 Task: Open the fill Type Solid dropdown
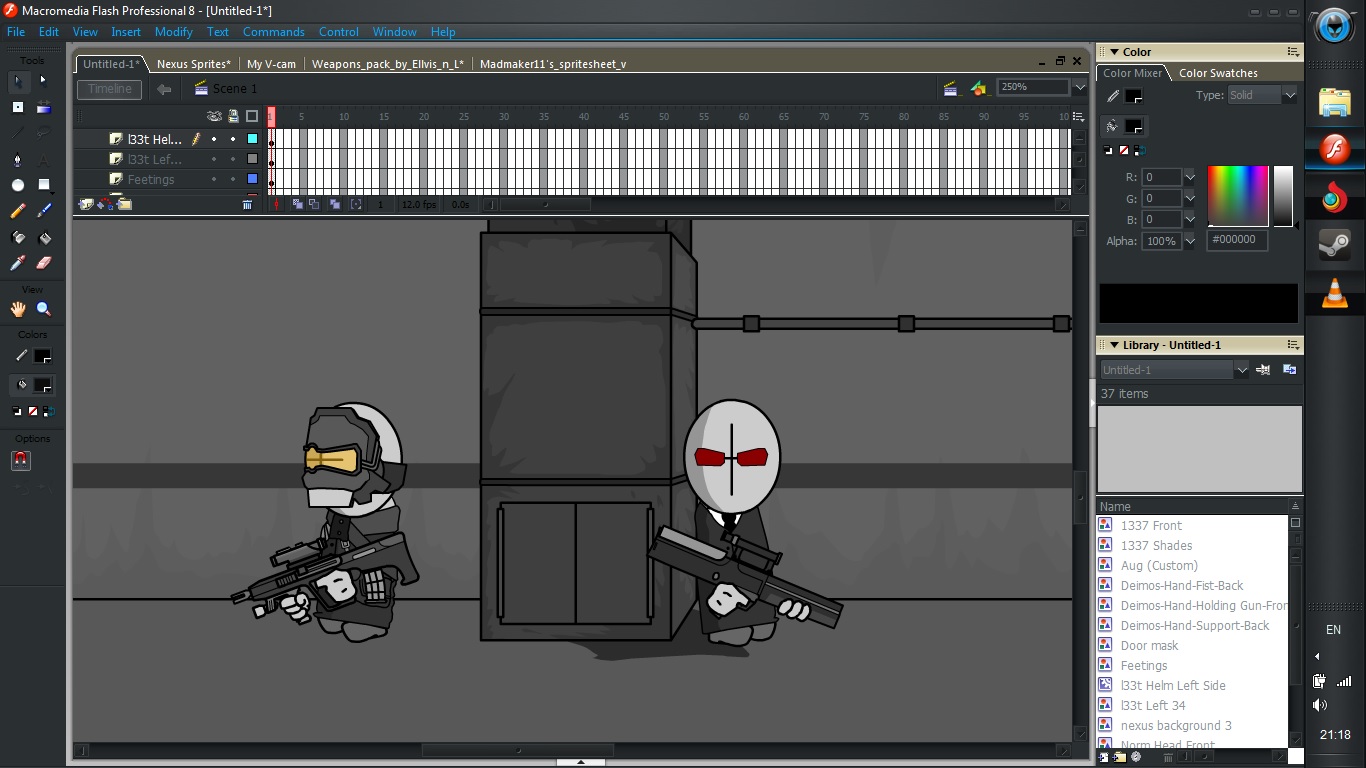[x=1290, y=95]
